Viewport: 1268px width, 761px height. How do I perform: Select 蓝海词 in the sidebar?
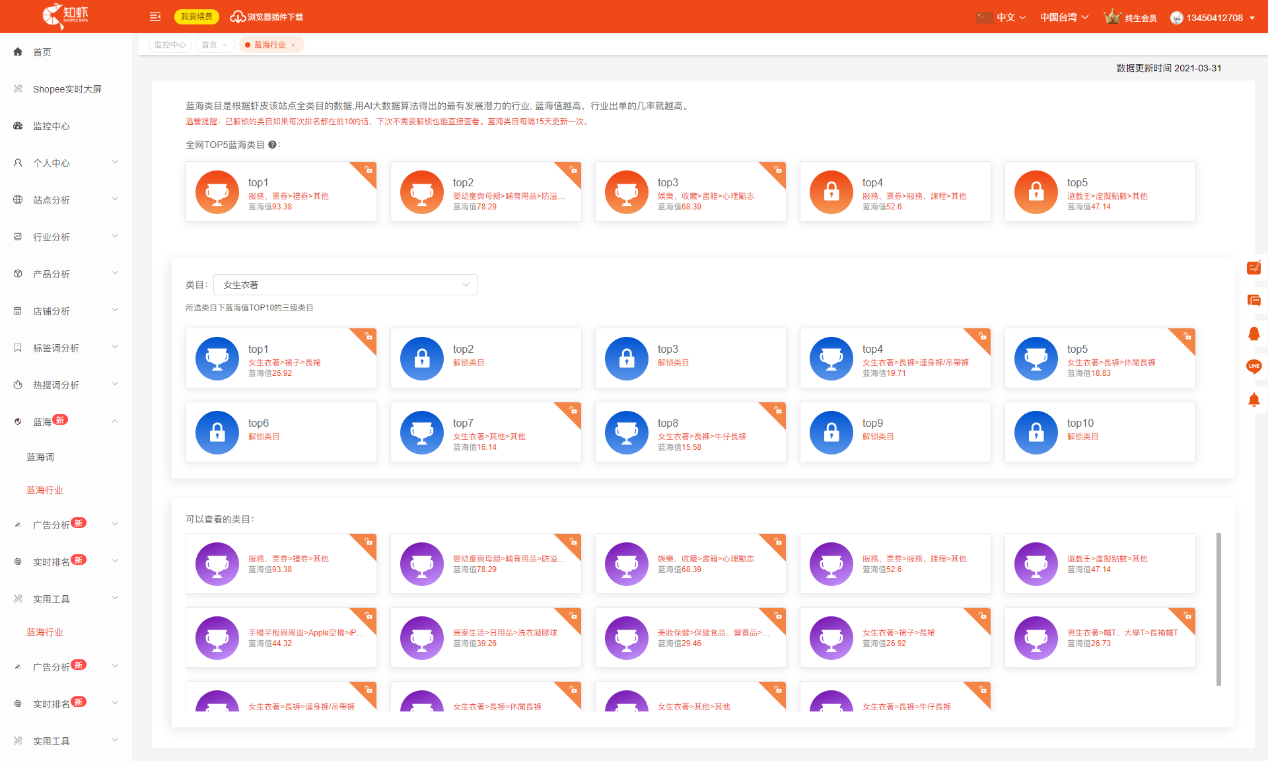pos(40,457)
